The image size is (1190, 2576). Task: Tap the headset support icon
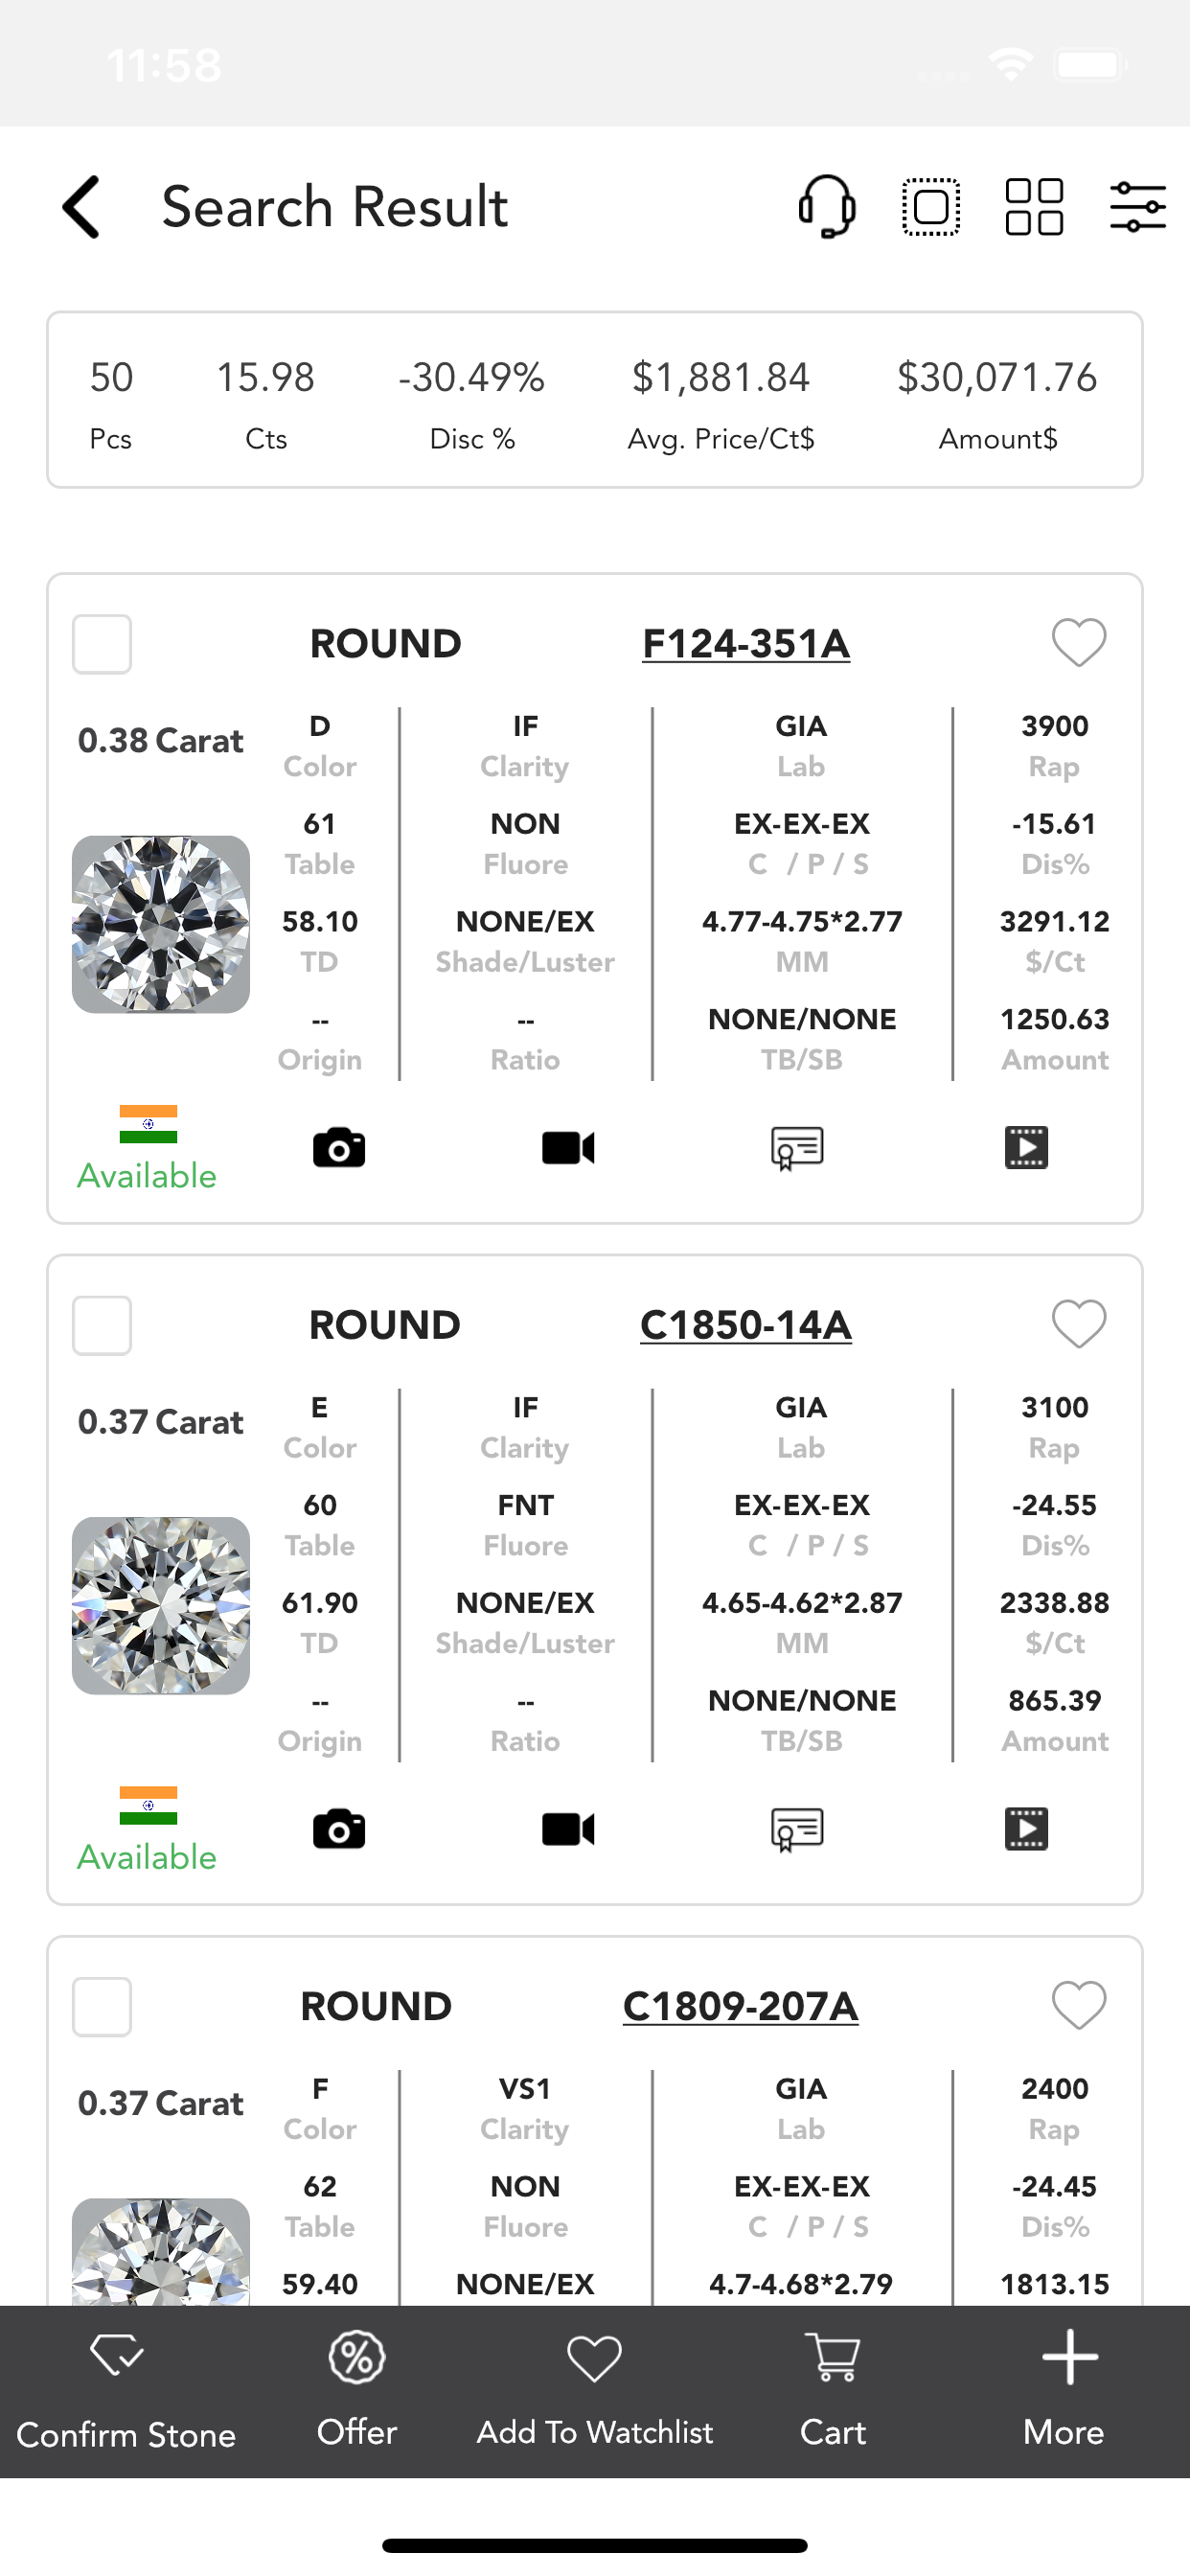coord(827,207)
